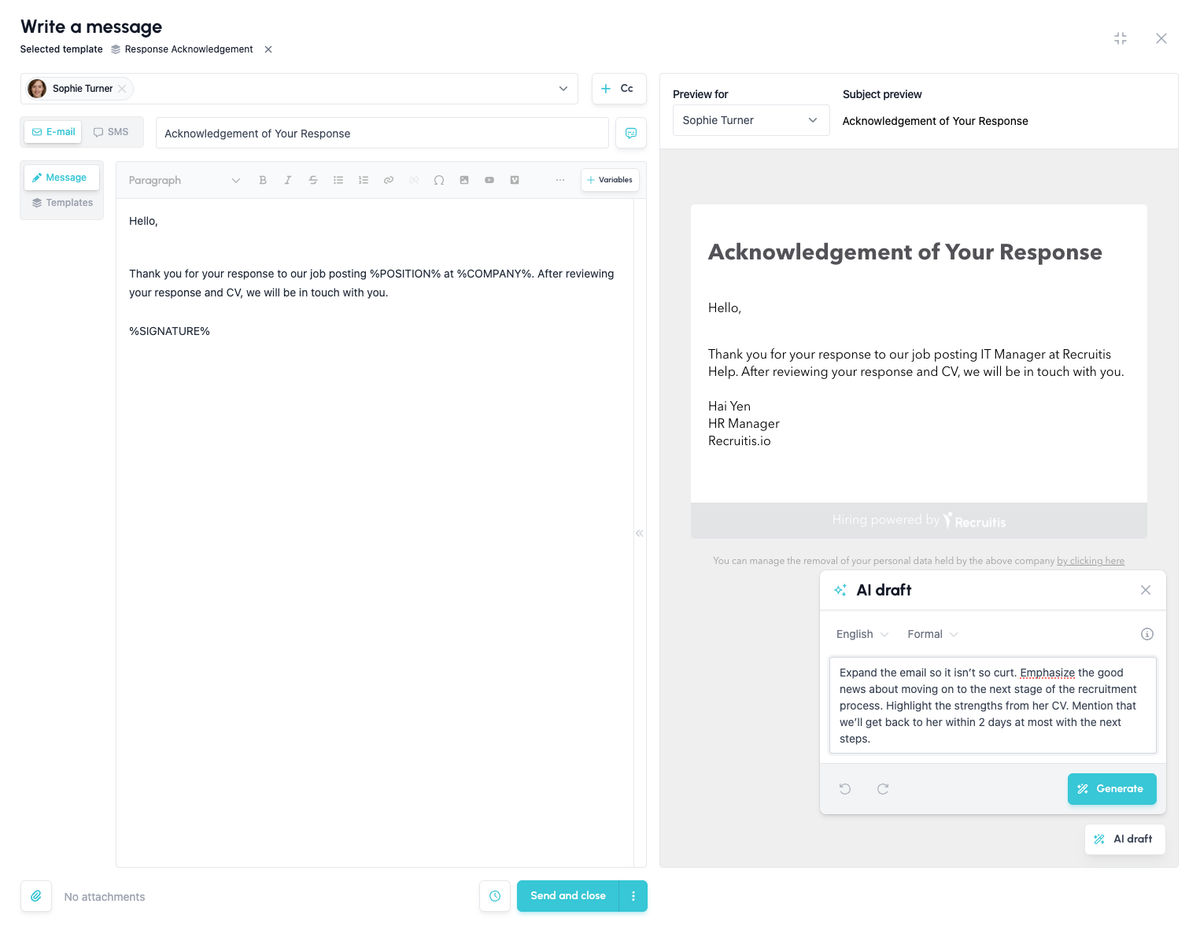Schedule sending with the clock icon
Screen dimensions: 1200x932
(x=495, y=896)
